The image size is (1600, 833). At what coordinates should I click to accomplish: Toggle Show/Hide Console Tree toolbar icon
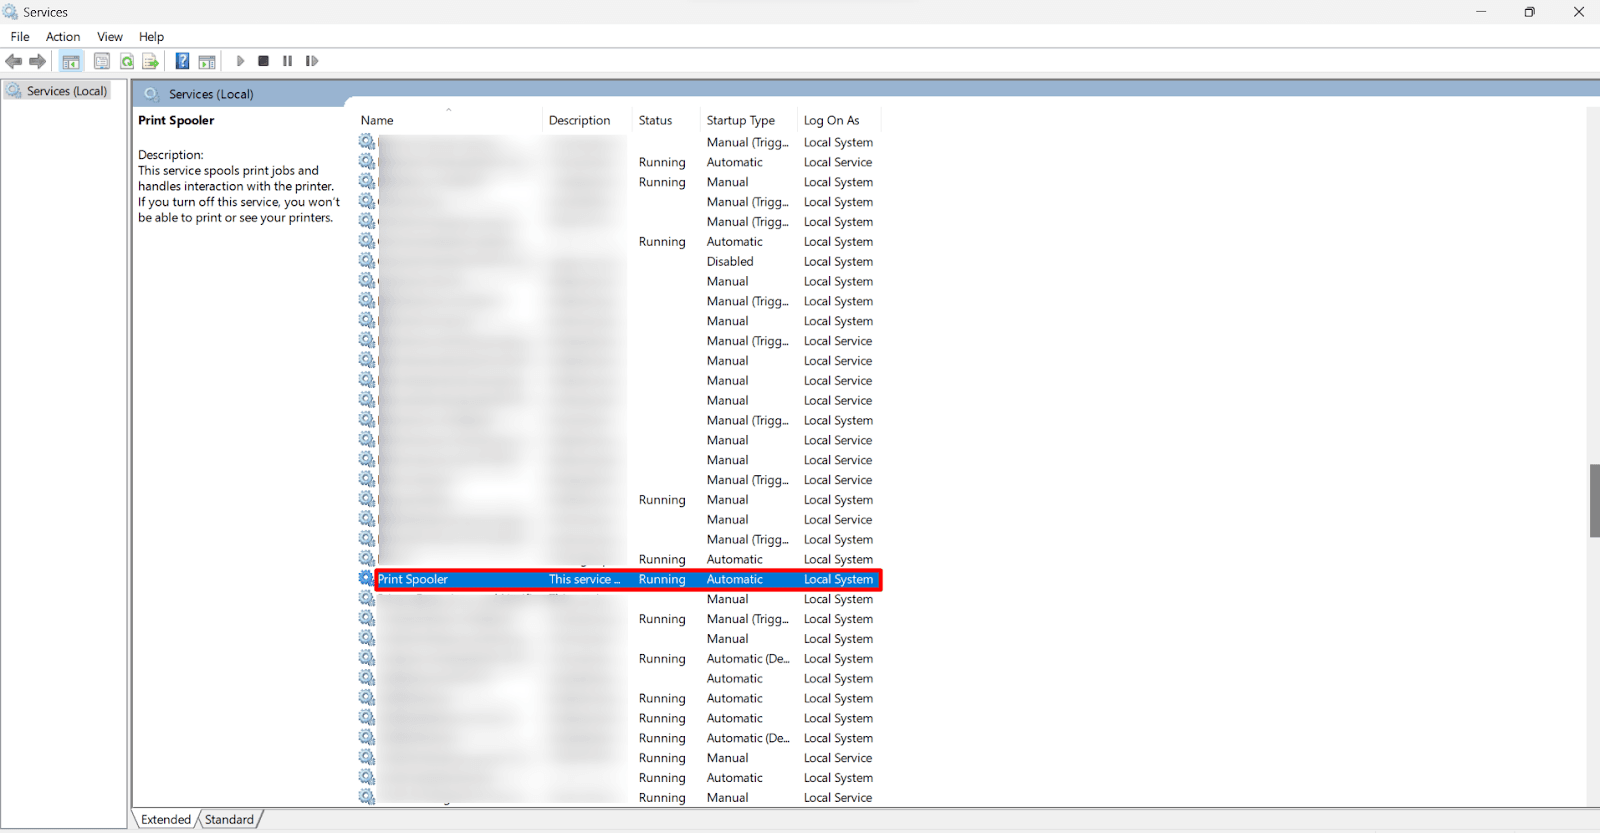coord(71,61)
